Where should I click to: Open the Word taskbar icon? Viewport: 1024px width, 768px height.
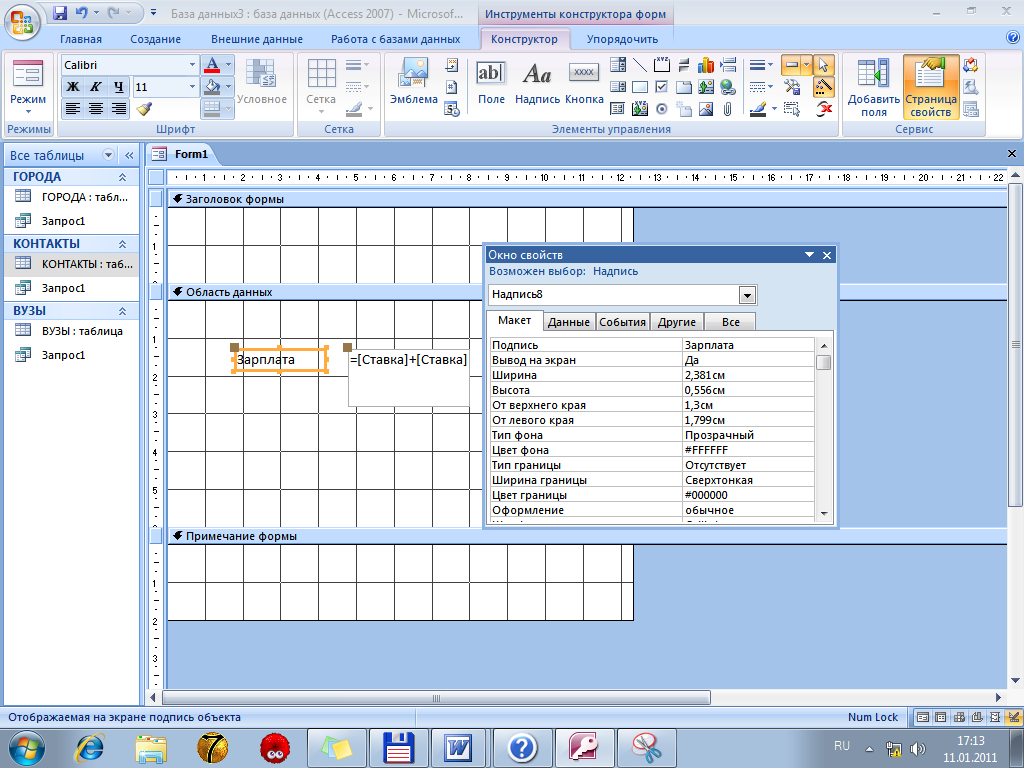pyautogui.click(x=457, y=747)
